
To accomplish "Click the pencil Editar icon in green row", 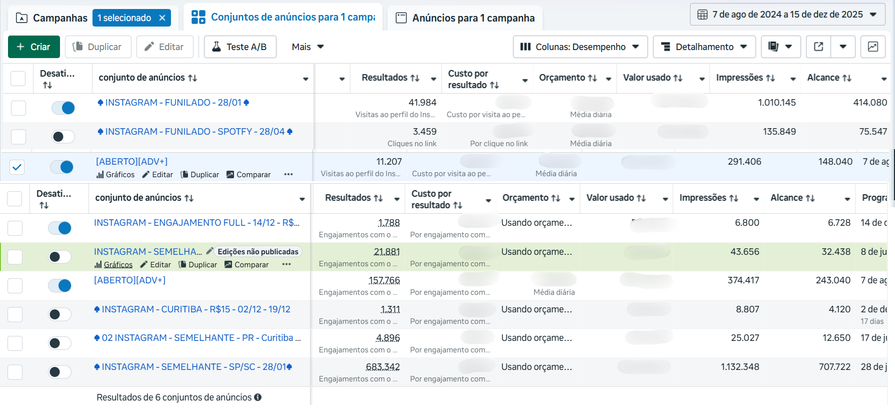I will [x=156, y=265].
